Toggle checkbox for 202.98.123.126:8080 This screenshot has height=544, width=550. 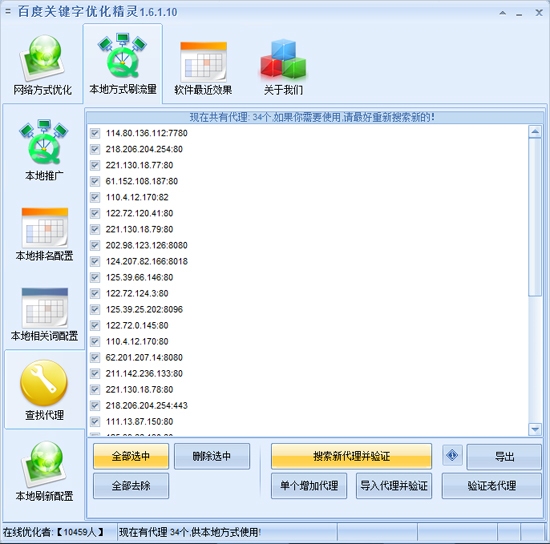click(x=95, y=246)
